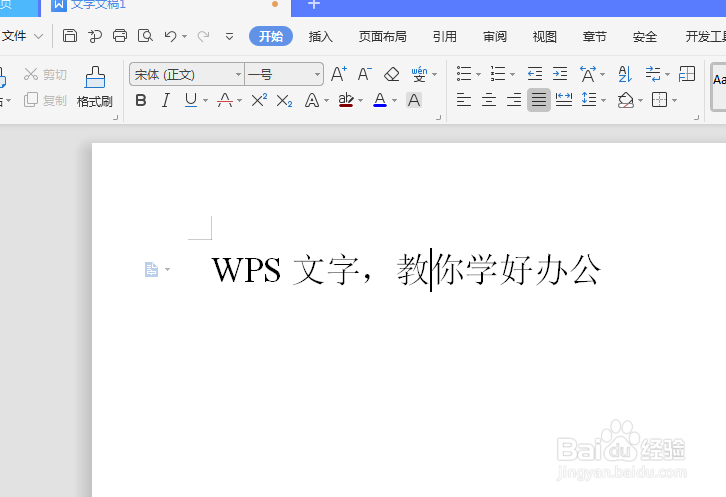Click distributed alignment icon
This screenshot has width=726, height=497.
tap(563, 100)
